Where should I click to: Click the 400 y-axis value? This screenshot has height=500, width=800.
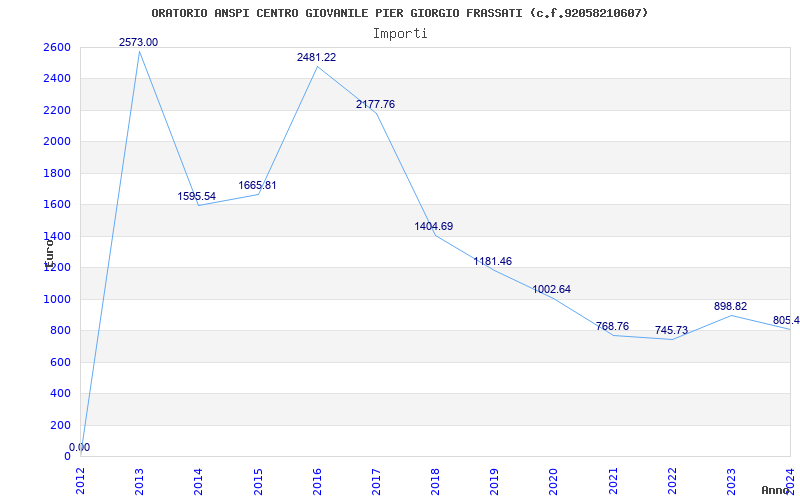(60, 394)
